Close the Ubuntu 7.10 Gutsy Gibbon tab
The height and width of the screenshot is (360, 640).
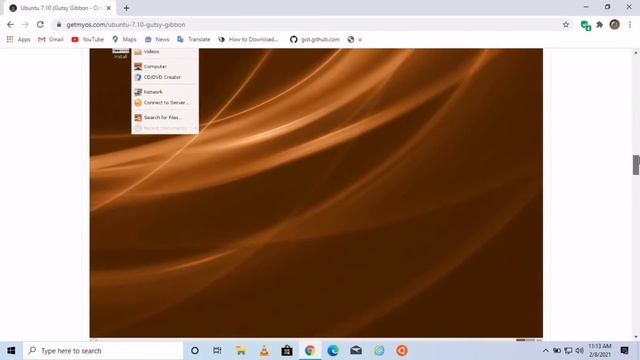click(109, 8)
